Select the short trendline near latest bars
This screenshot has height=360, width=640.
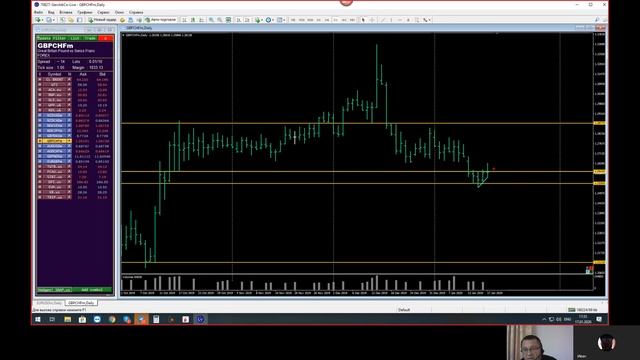point(483,182)
